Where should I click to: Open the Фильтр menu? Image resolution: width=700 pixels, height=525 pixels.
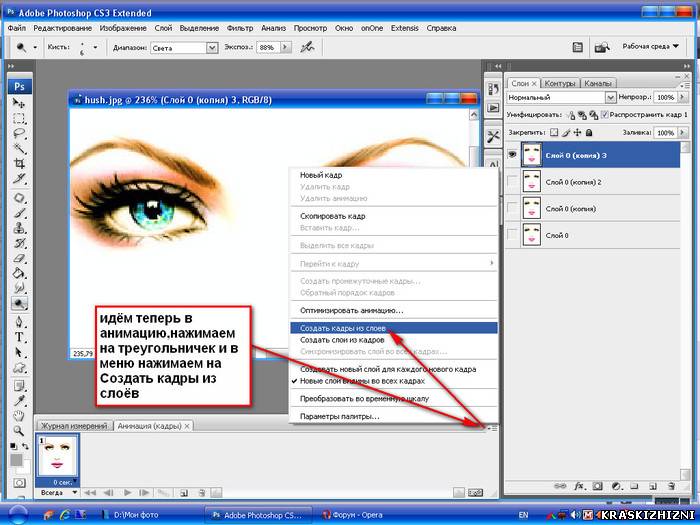point(240,28)
